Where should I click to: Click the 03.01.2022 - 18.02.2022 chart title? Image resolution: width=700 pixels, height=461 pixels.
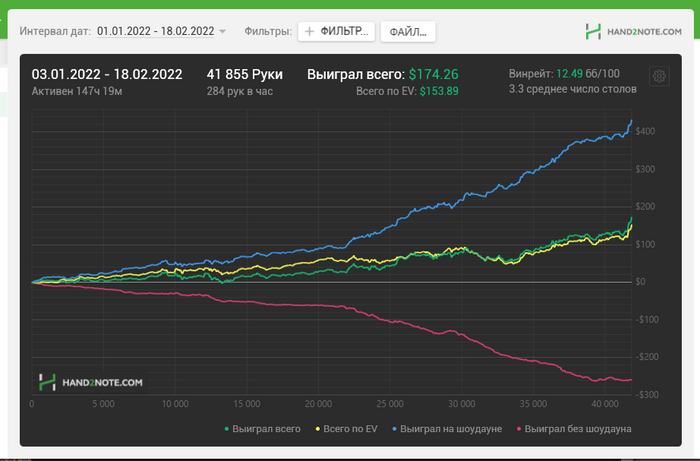tap(107, 74)
